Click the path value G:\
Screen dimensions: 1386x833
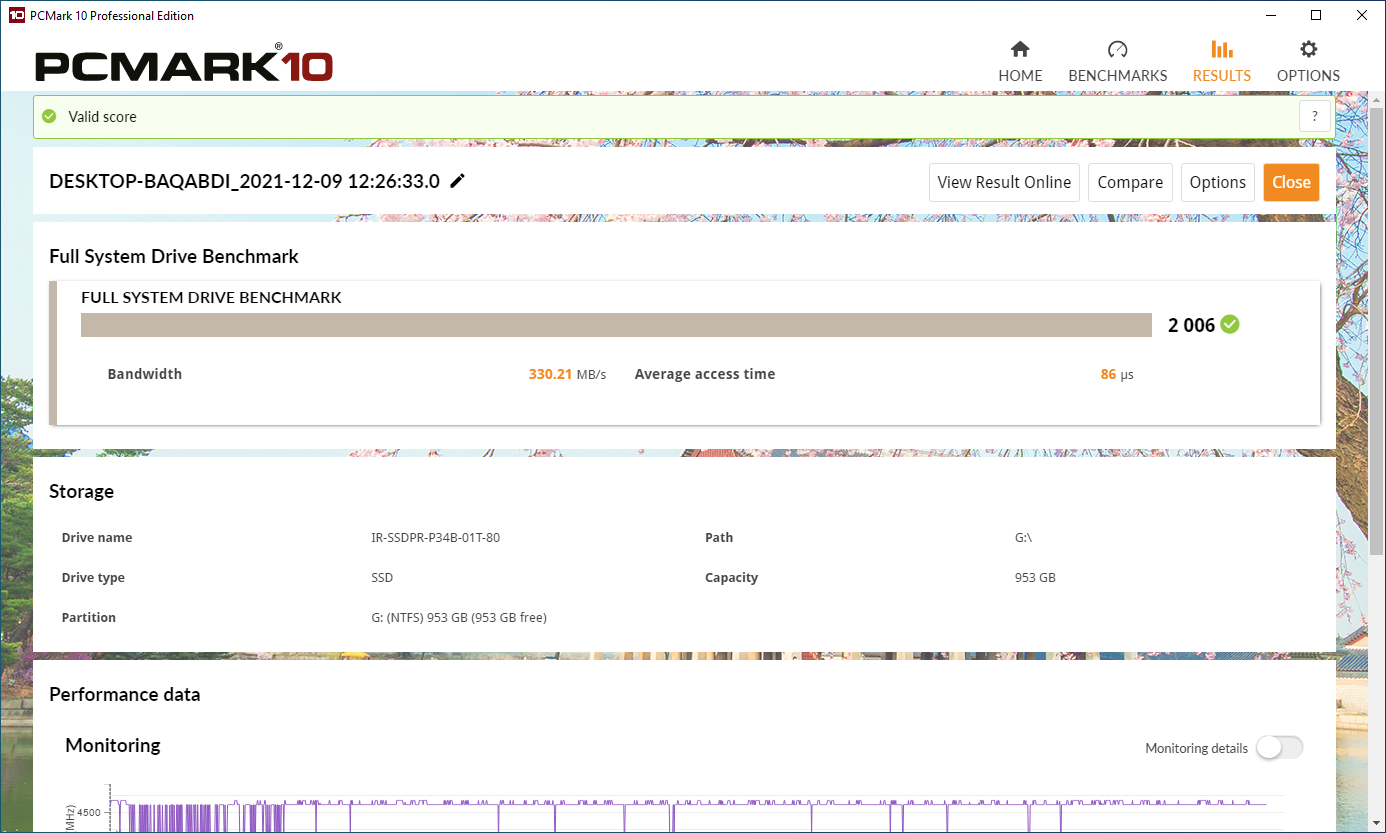pos(1023,537)
